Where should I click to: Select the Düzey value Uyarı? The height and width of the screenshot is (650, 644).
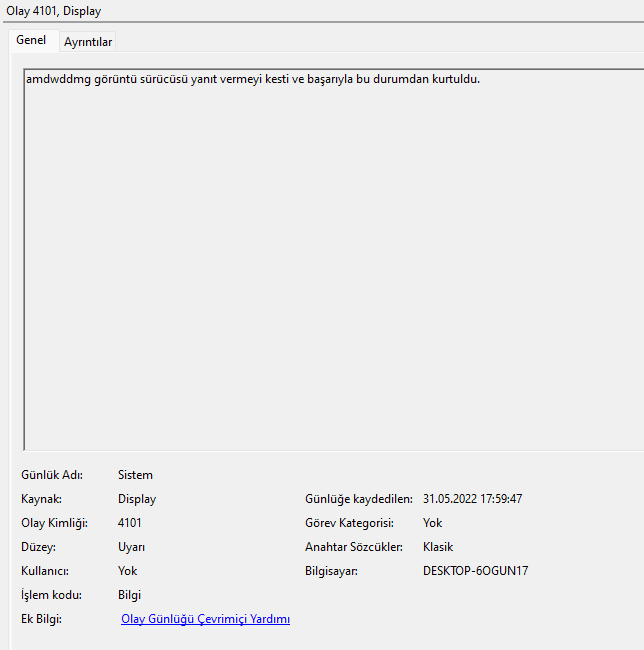131,547
